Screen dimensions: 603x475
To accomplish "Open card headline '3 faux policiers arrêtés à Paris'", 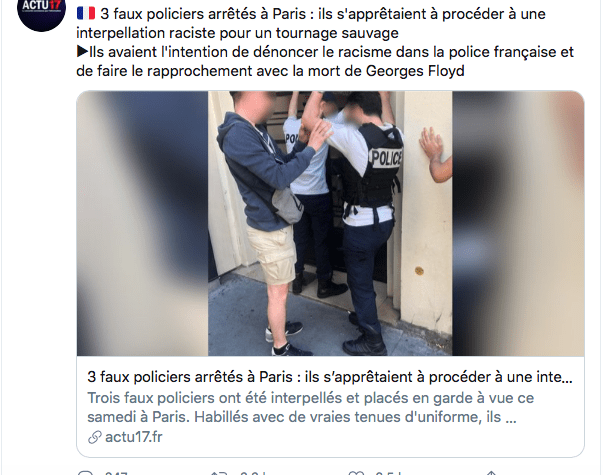I will tap(330, 377).
